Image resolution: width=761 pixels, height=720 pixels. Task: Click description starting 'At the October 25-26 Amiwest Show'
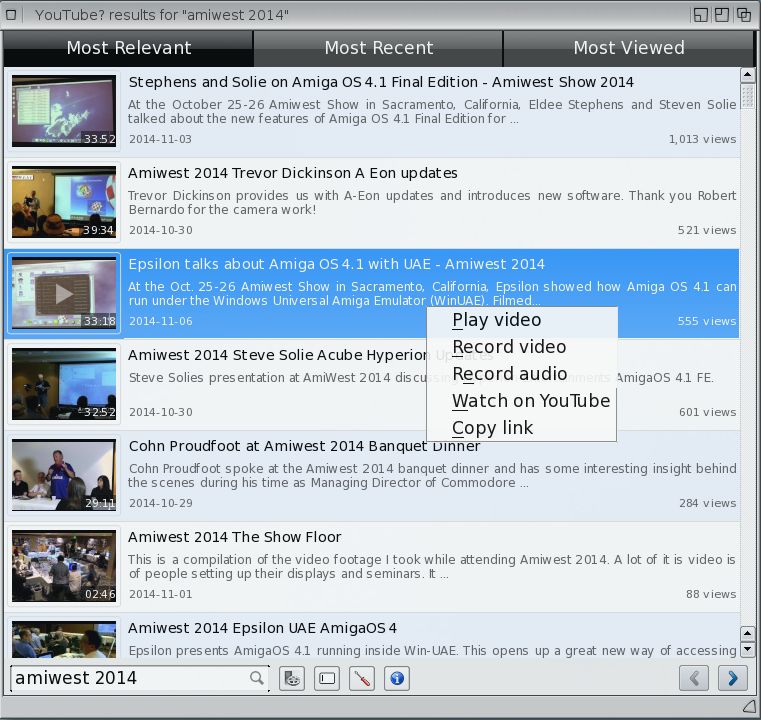432,112
